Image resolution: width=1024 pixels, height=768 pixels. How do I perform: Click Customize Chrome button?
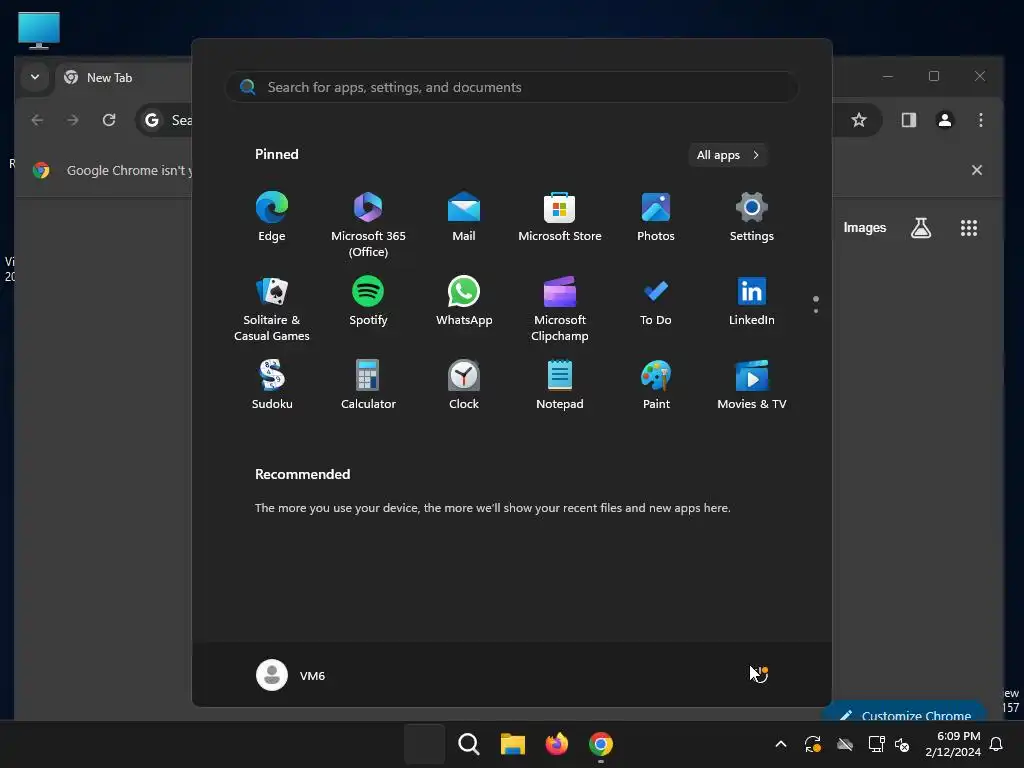click(x=904, y=714)
